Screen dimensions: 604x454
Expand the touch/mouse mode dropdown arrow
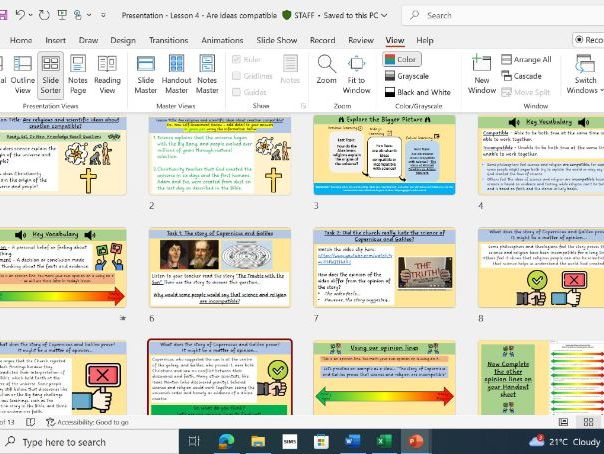tap(89, 15)
